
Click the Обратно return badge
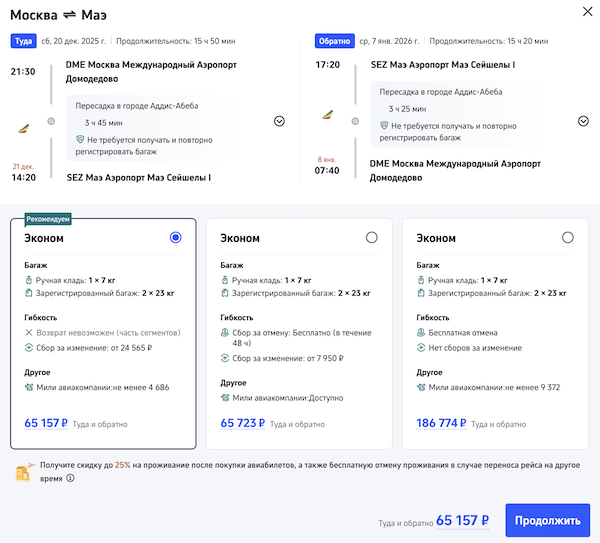tap(333, 41)
